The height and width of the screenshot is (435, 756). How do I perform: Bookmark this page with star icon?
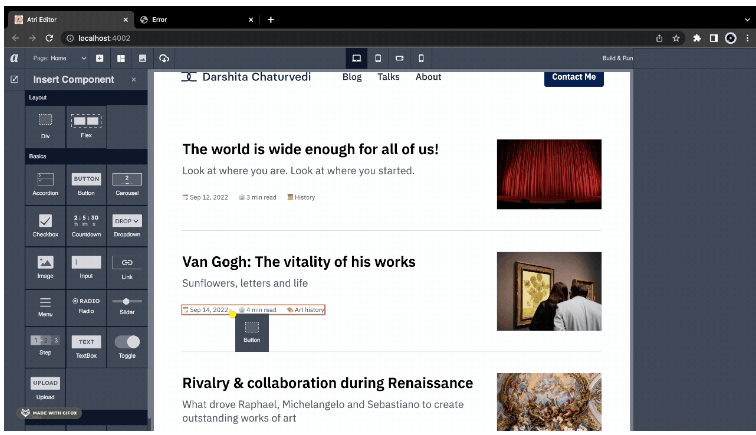coord(676,38)
